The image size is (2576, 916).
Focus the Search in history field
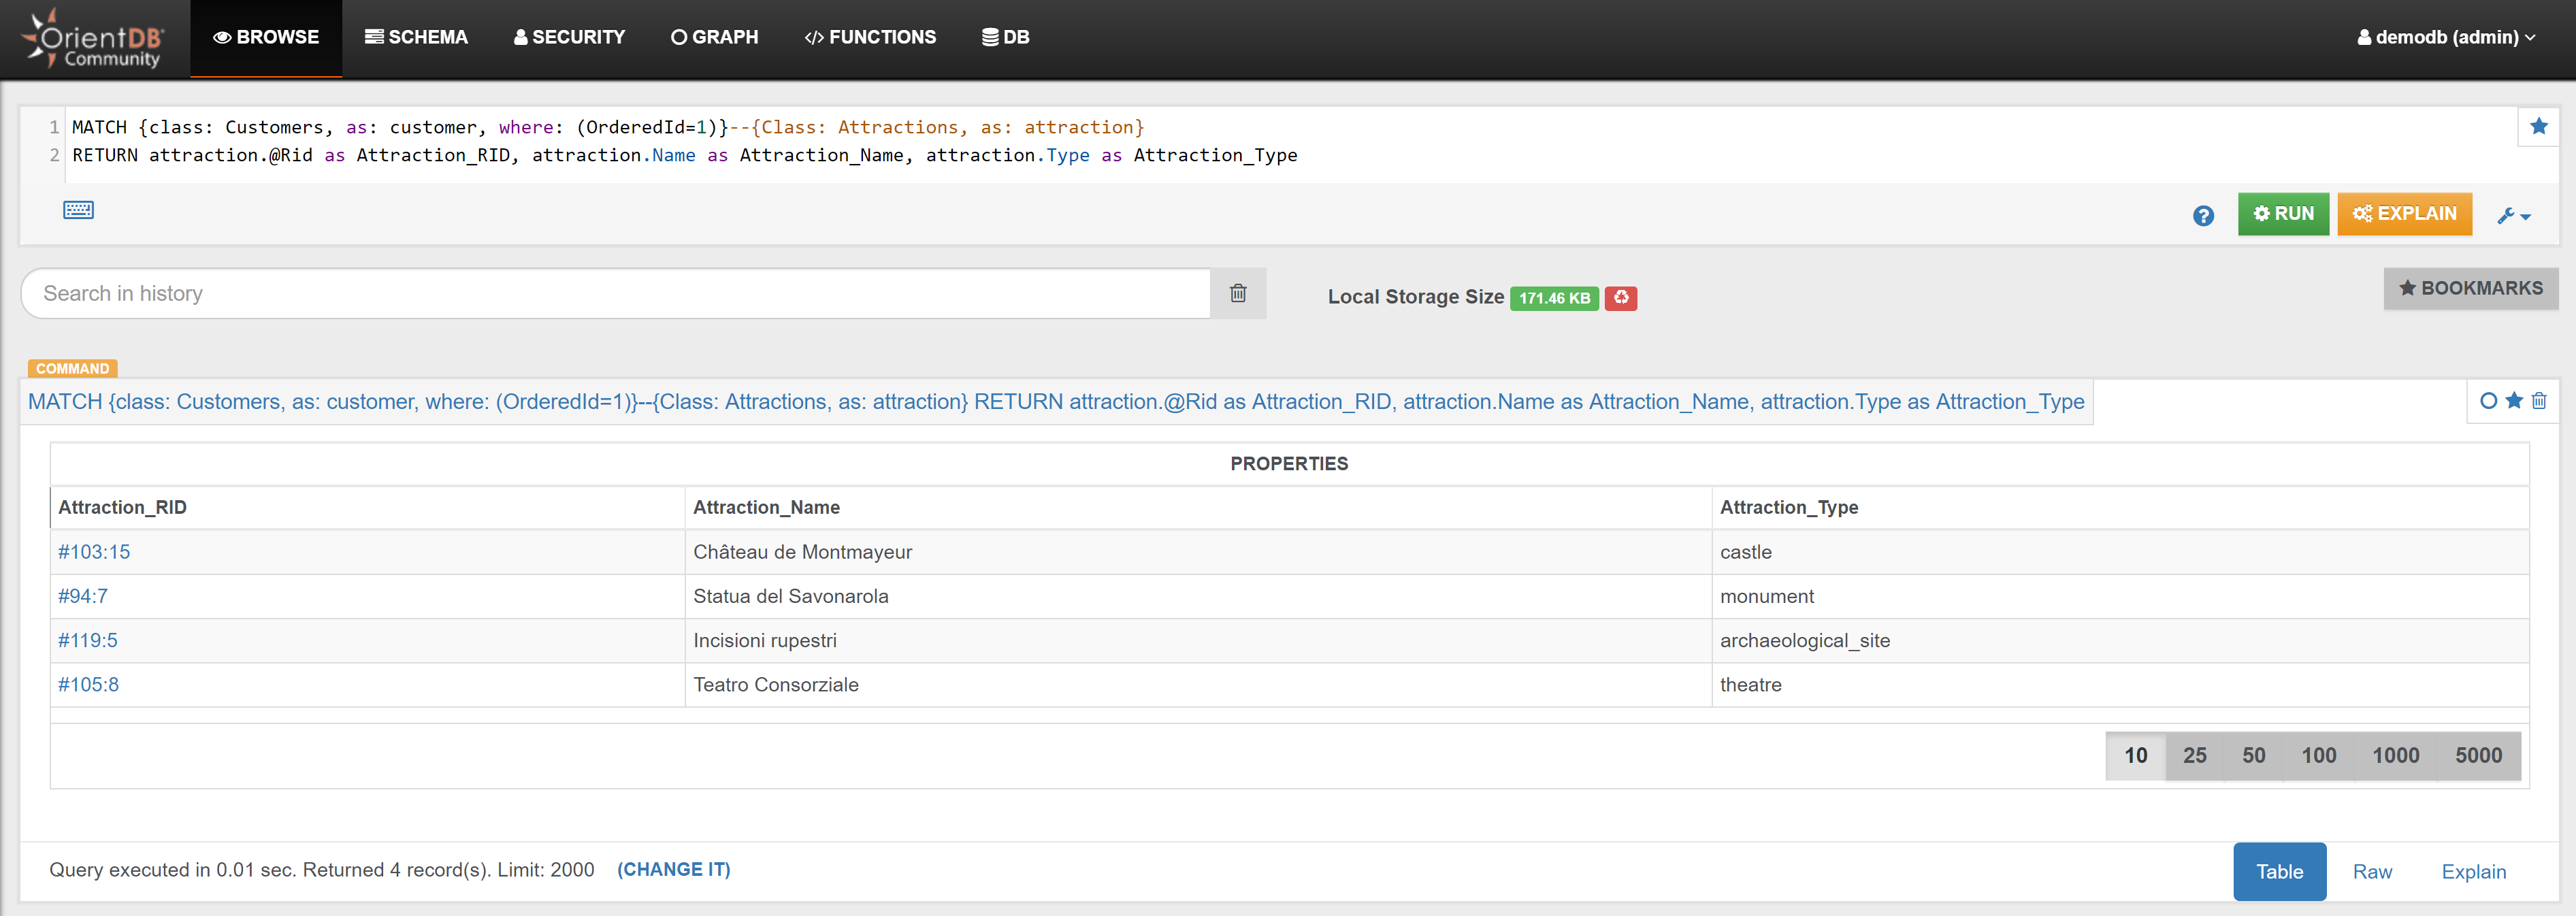(614, 293)
